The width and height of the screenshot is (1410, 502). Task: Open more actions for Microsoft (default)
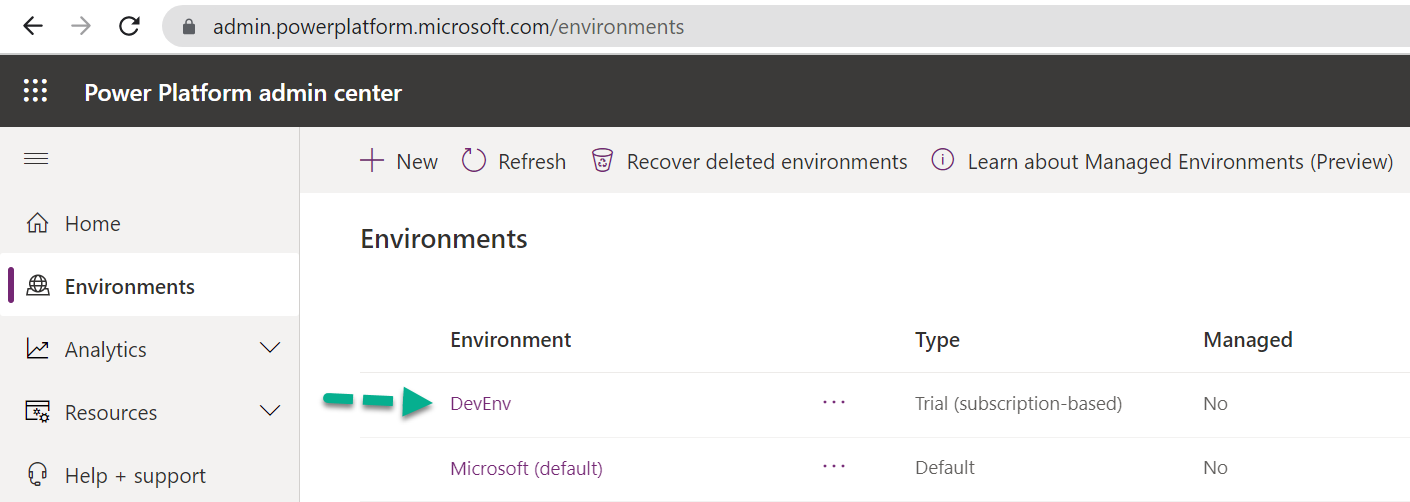tap(834, 467)
